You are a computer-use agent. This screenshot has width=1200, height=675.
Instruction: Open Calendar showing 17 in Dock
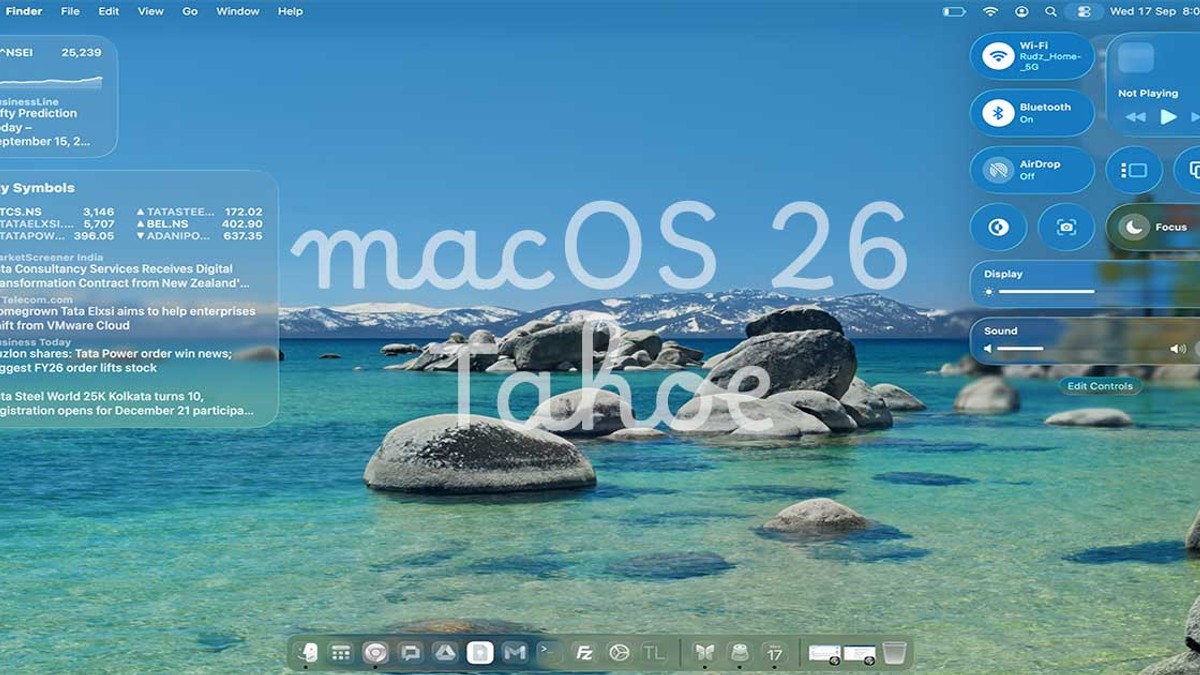tap(774, 653)
